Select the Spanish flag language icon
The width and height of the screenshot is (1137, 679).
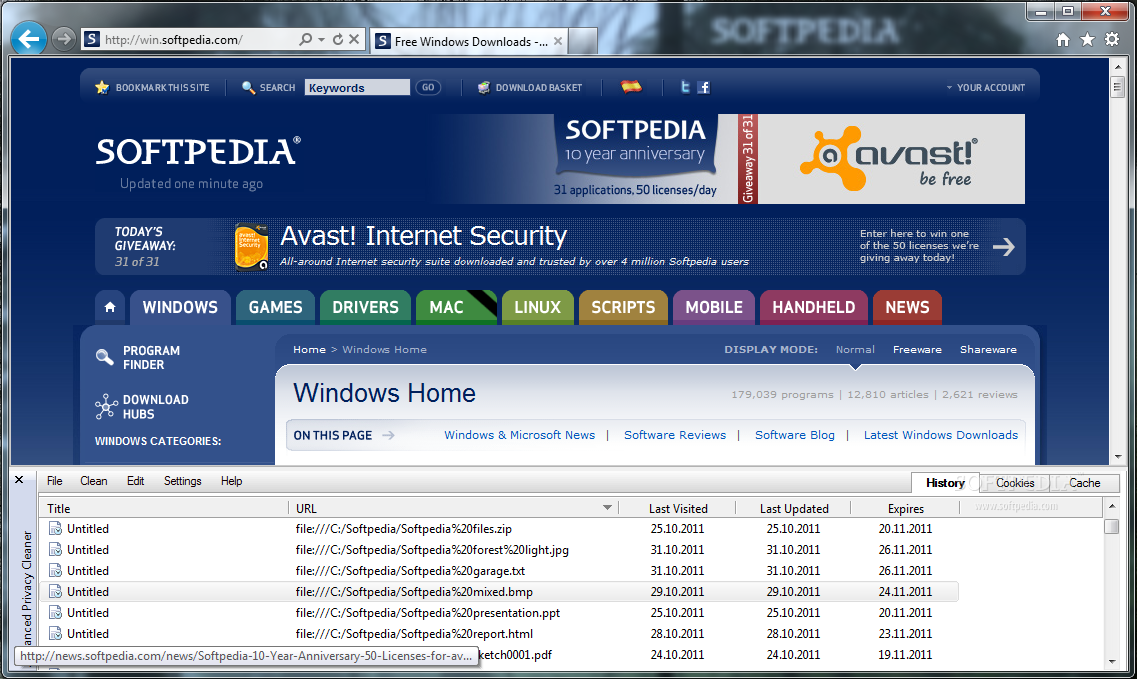click(x=632, y=86)
